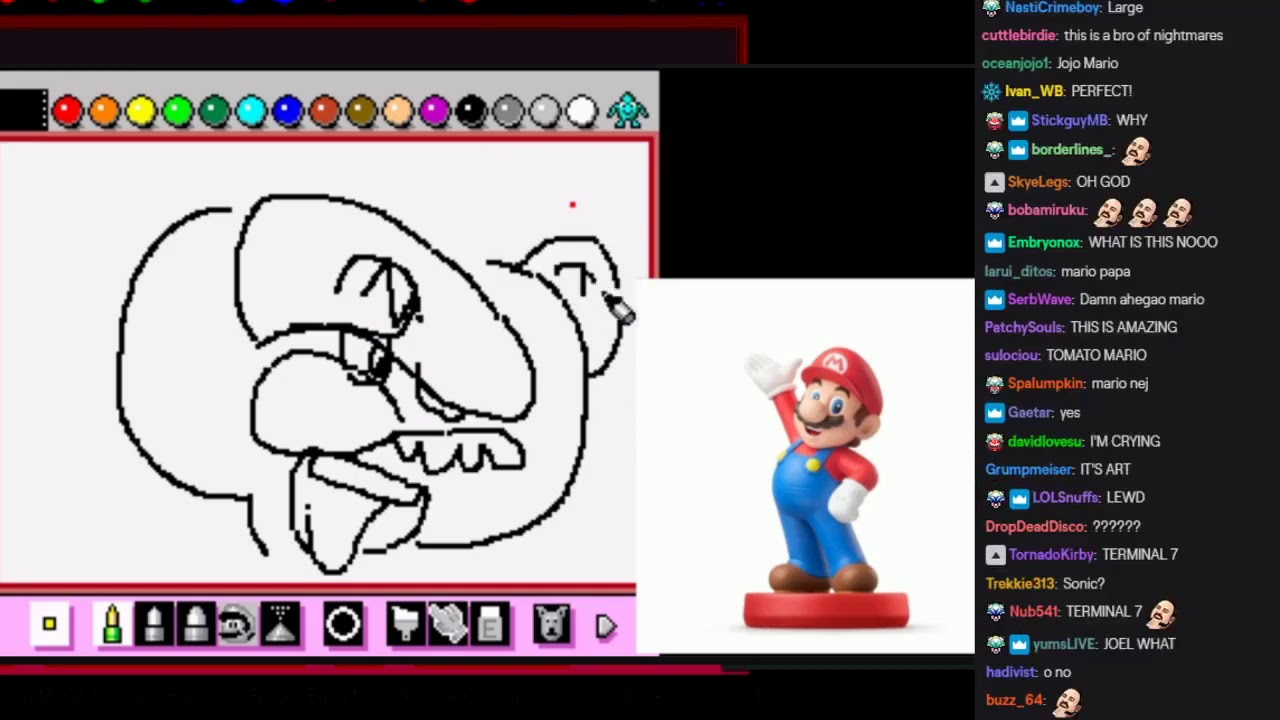The height and width of the screenshot is (720, 1280).
Task: Pick the light green color ball
Action: click(x=177, y=111)
